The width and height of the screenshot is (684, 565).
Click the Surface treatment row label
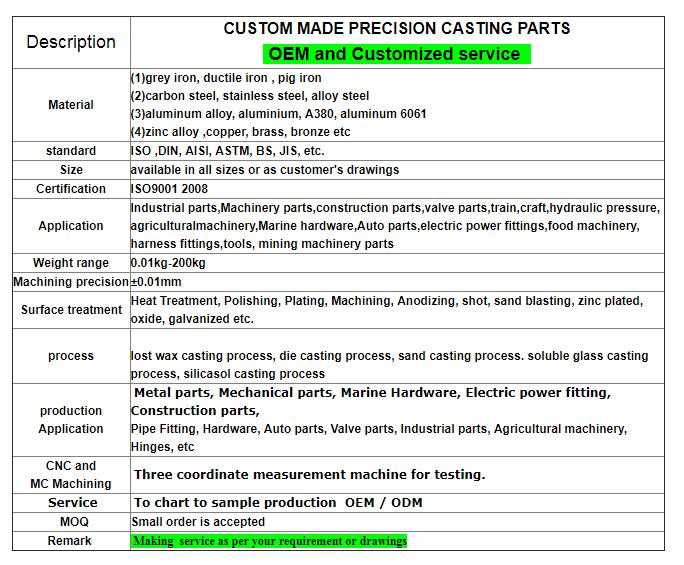[x=71, y=310]
